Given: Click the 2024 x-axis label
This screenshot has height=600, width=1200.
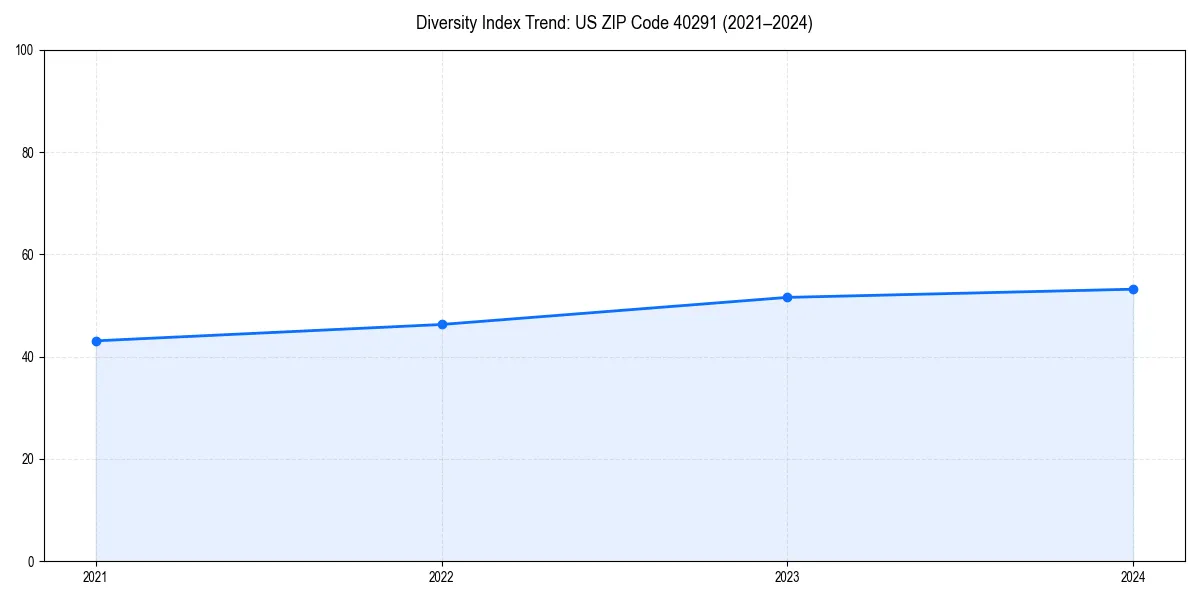Looking at the screenshot, I should click(x=1133, y=577).
